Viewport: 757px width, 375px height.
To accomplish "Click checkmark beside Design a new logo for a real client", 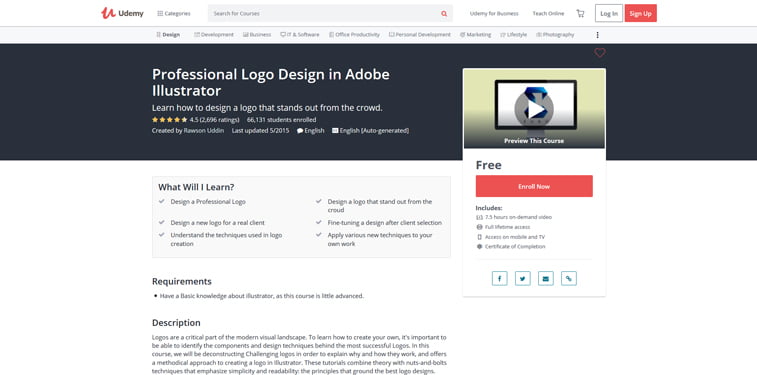I will (161, 222).
